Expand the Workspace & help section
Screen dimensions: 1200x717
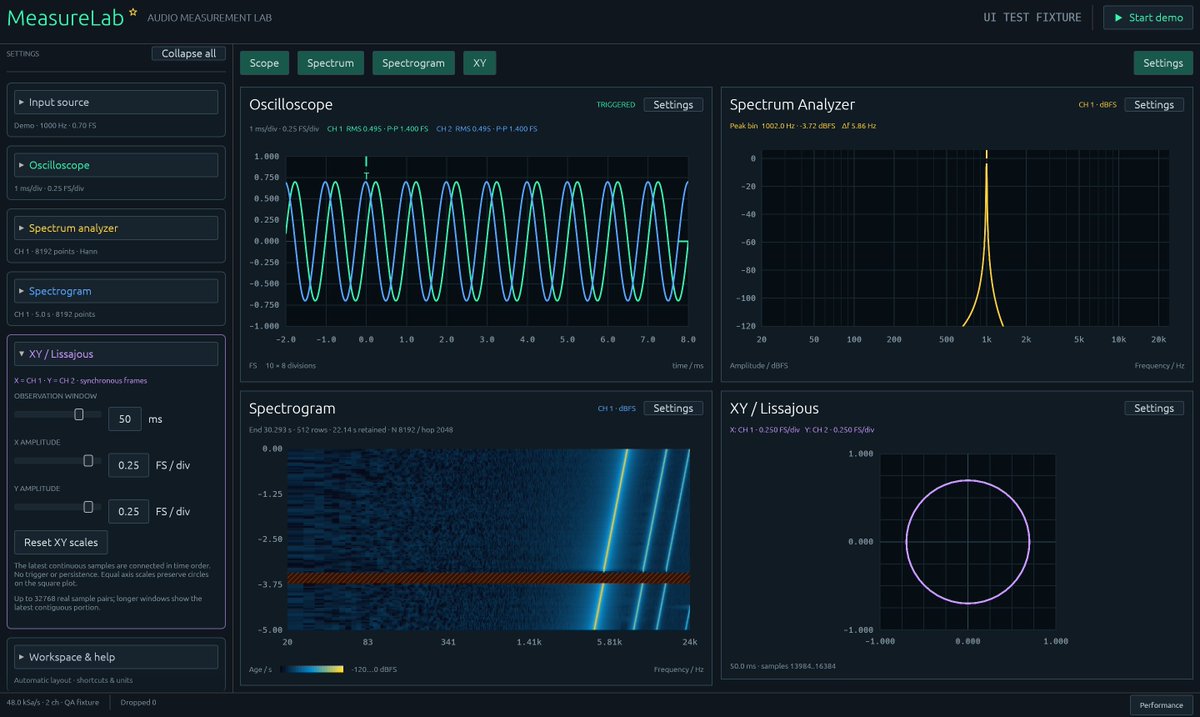click(x=116, y=657)
